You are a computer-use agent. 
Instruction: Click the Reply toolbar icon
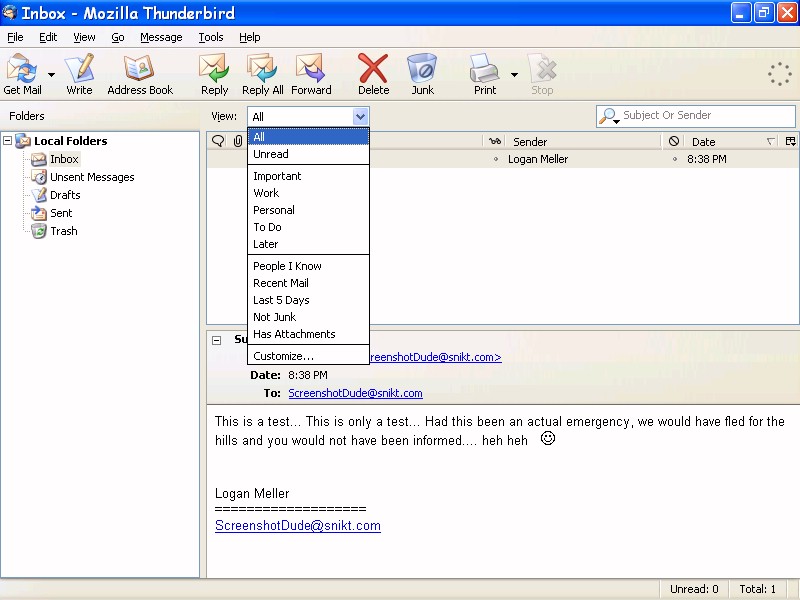214,74
